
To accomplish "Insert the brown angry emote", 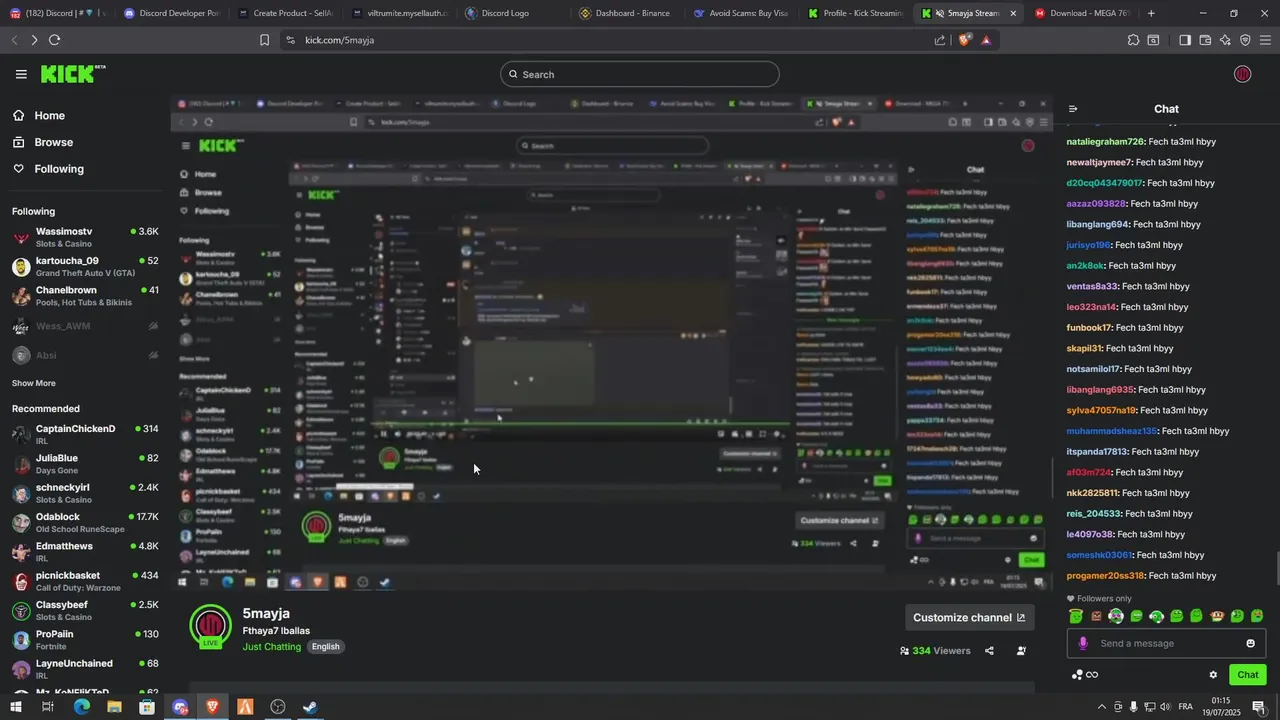I will (x=1096, y=616).
